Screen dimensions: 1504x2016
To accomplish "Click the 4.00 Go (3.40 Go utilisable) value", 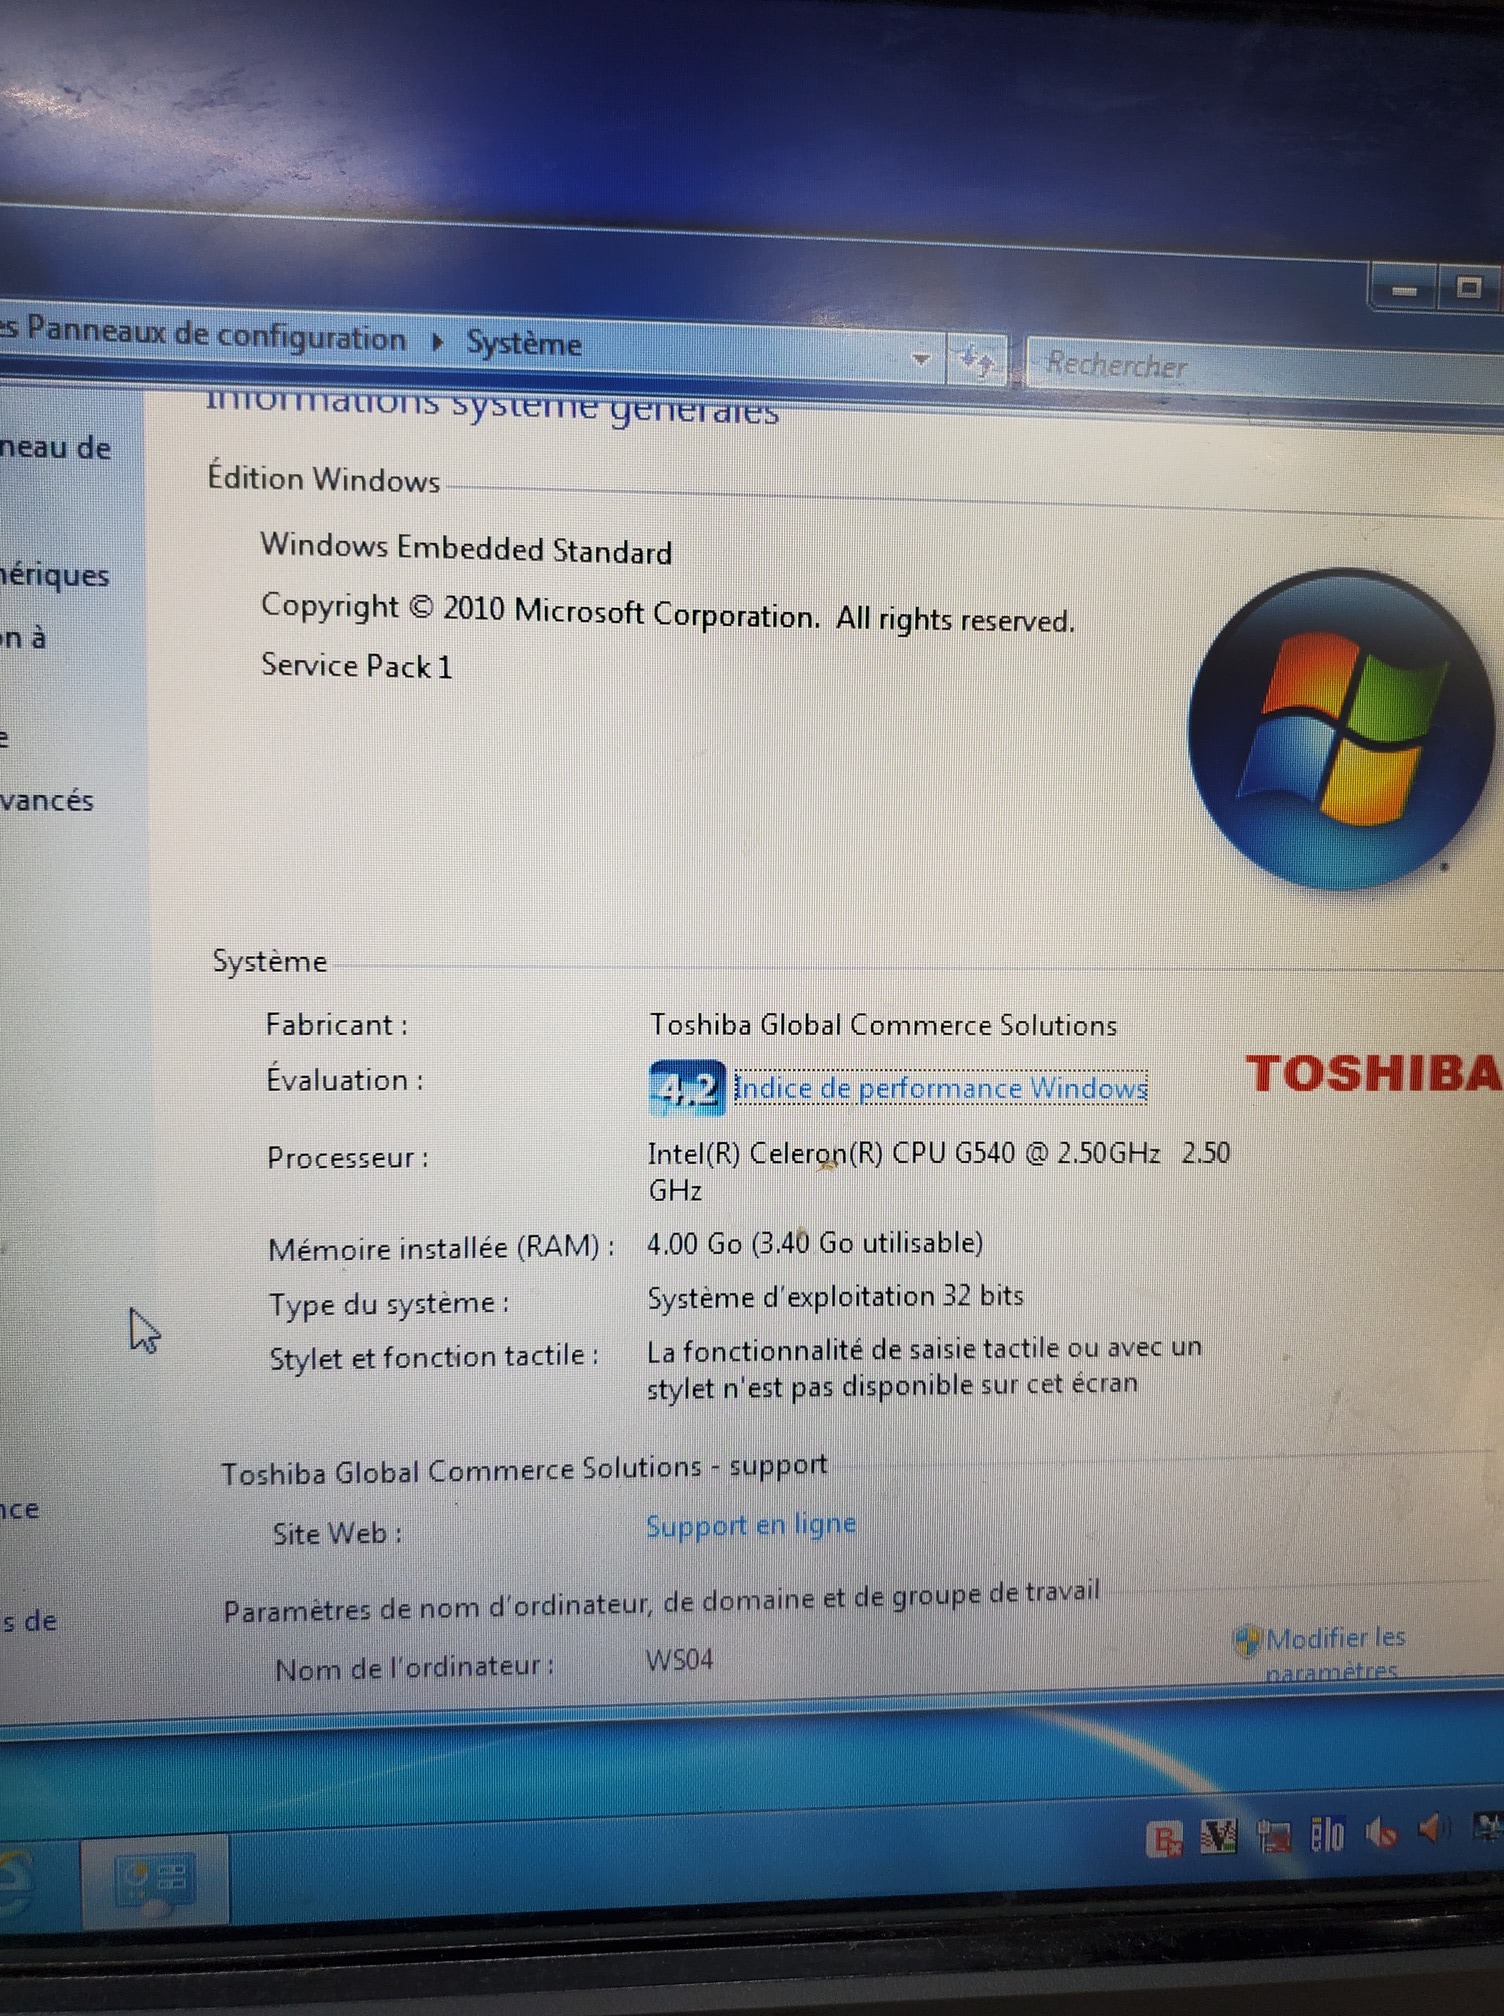I will pos(815,1243).
